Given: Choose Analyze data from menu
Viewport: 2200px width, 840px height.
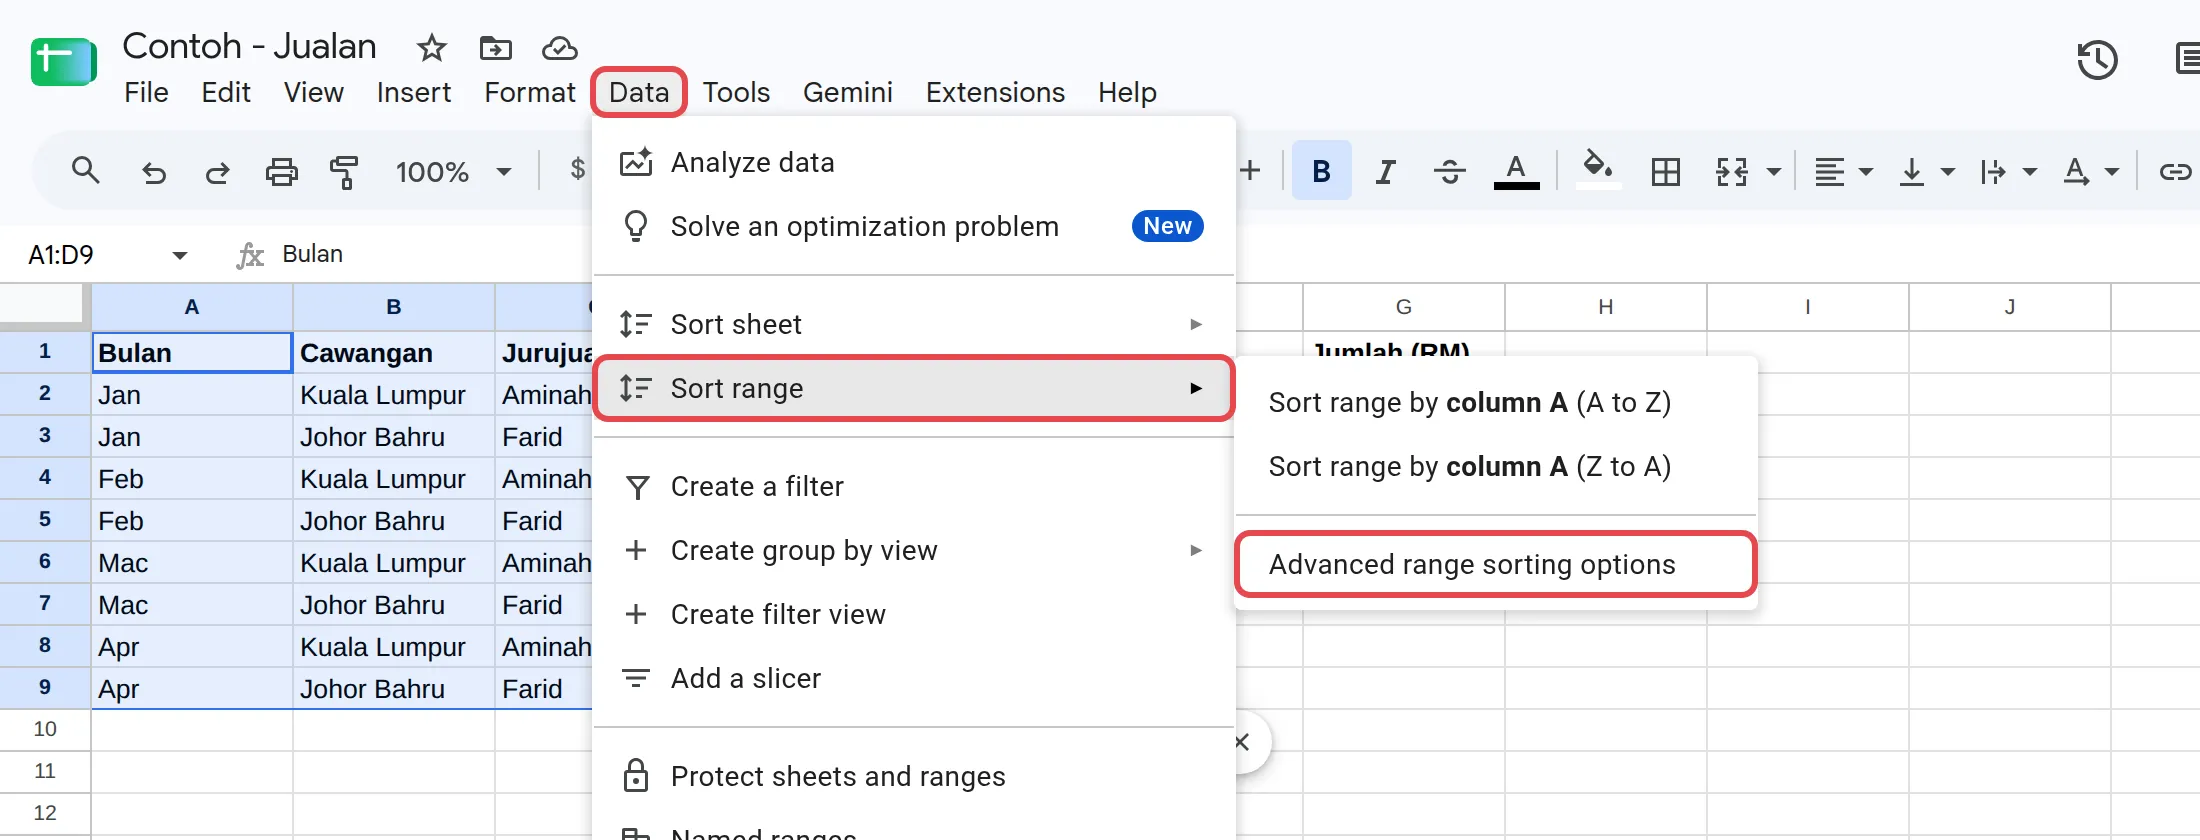Looking at the screenshot, I should pos(913,162).
